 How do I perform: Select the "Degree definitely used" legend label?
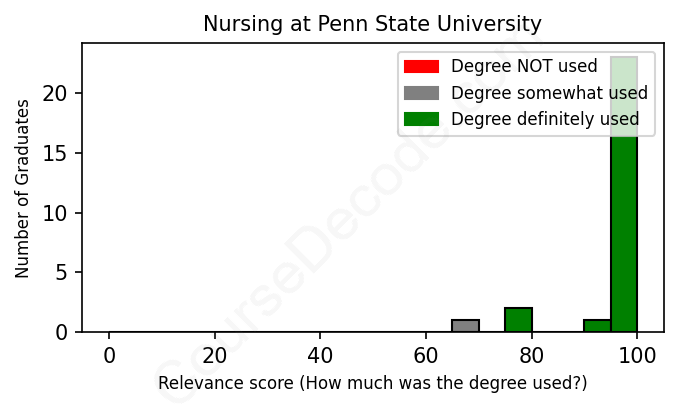pyautogui.click(x=545, y=120)
